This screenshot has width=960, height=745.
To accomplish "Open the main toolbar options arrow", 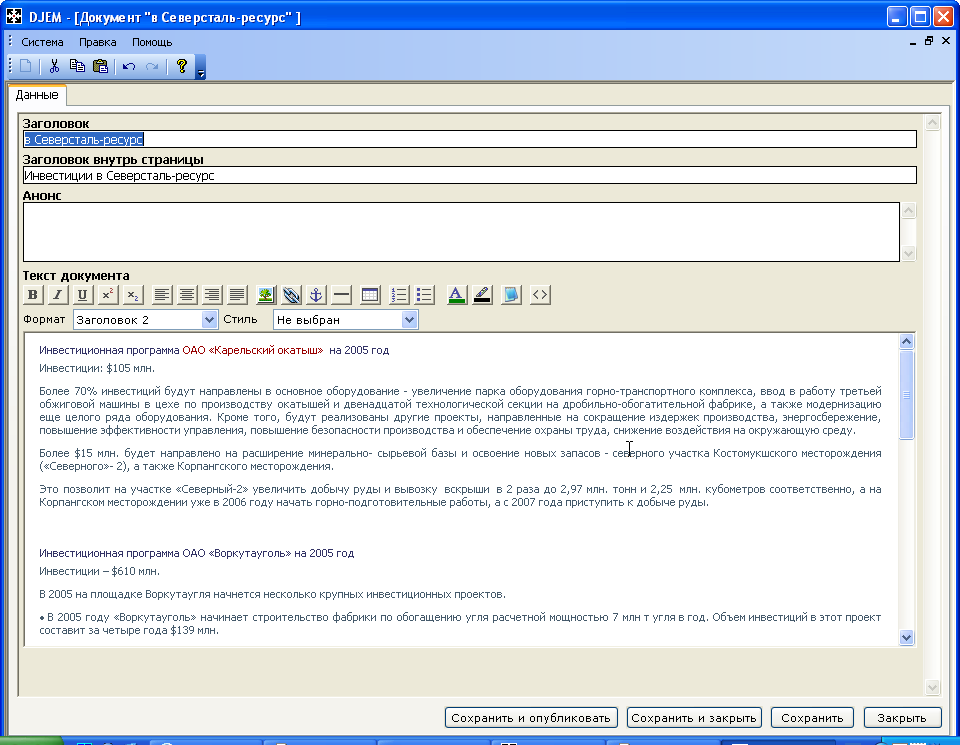I will (x=200, y=67).
